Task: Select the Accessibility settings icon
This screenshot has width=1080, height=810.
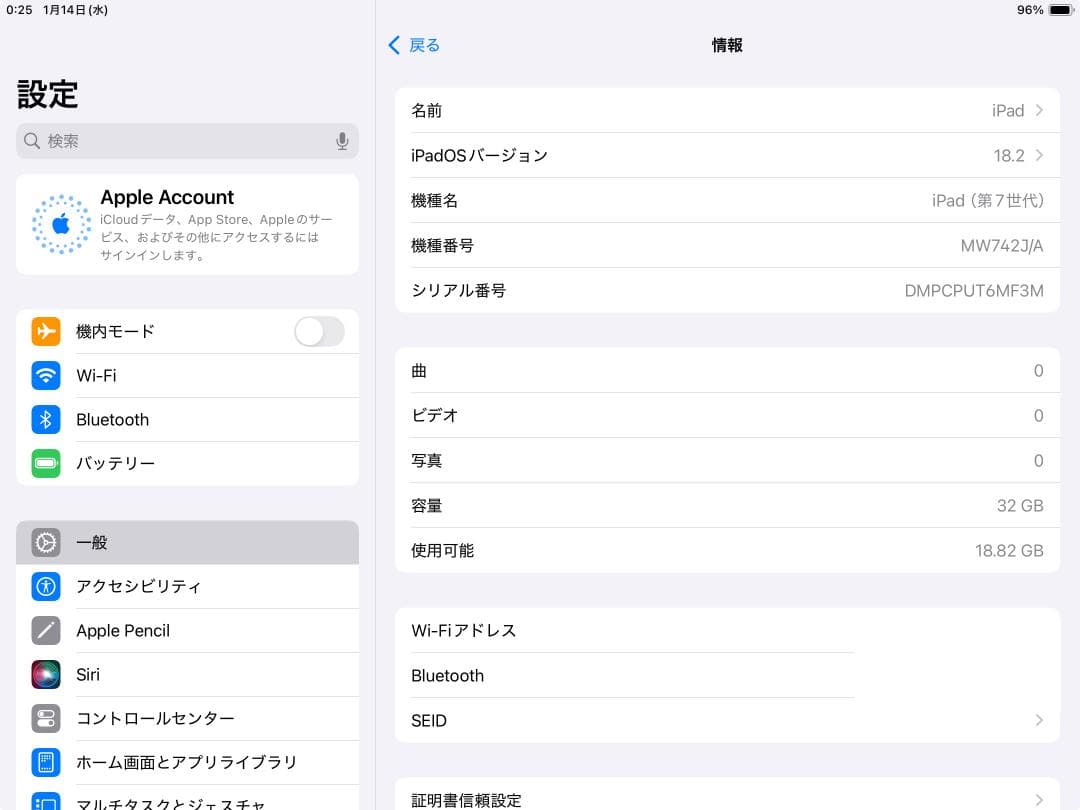Action: [x=46, y=586]
